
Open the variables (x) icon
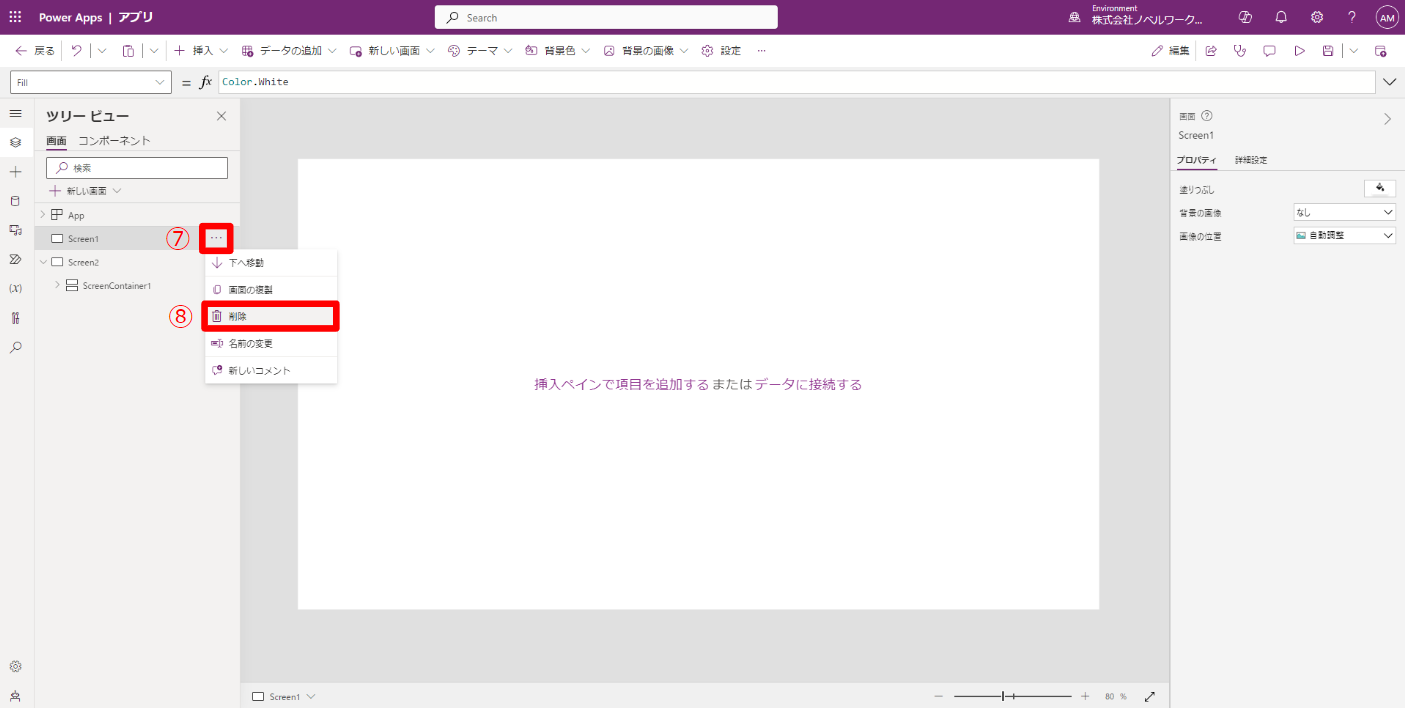click(x=15, y=288)
